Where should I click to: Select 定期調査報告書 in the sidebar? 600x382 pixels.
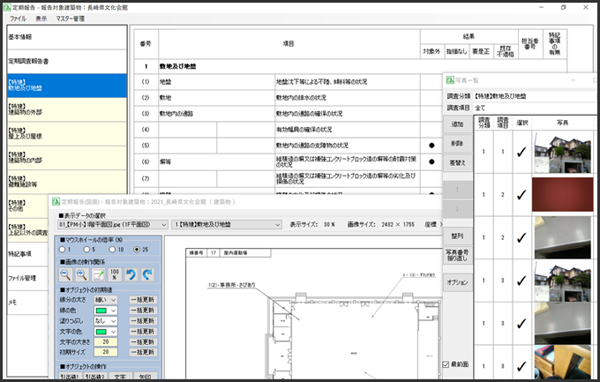pyautogui.click(x=67, y=61)
